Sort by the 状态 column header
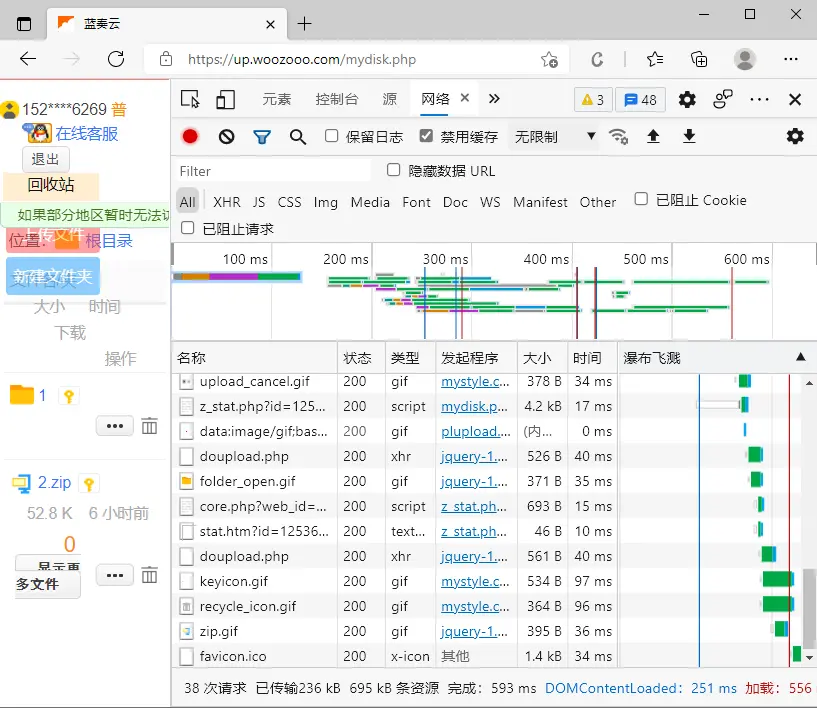The height and width of the screenshot is (708, 817). [x=361, y=358]
